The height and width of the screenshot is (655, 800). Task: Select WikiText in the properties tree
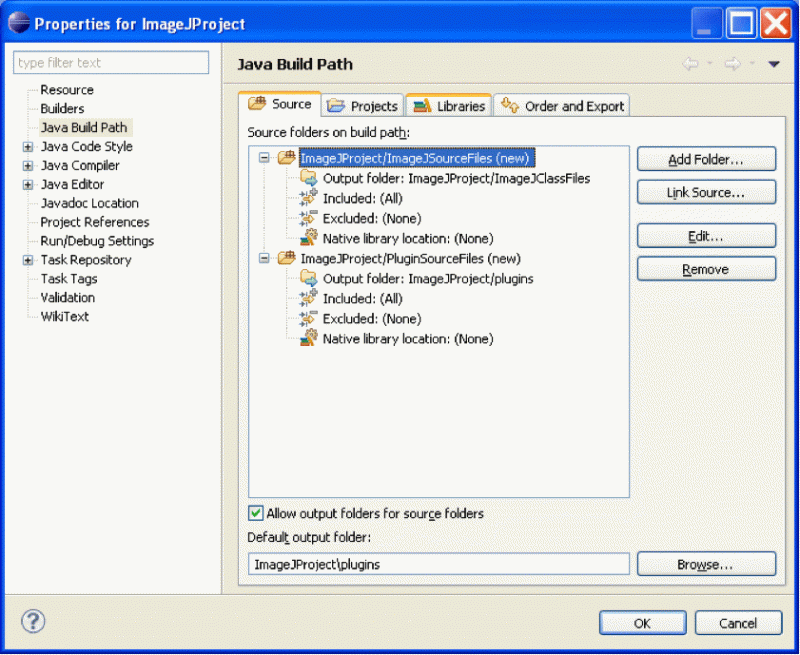[65, 316]
